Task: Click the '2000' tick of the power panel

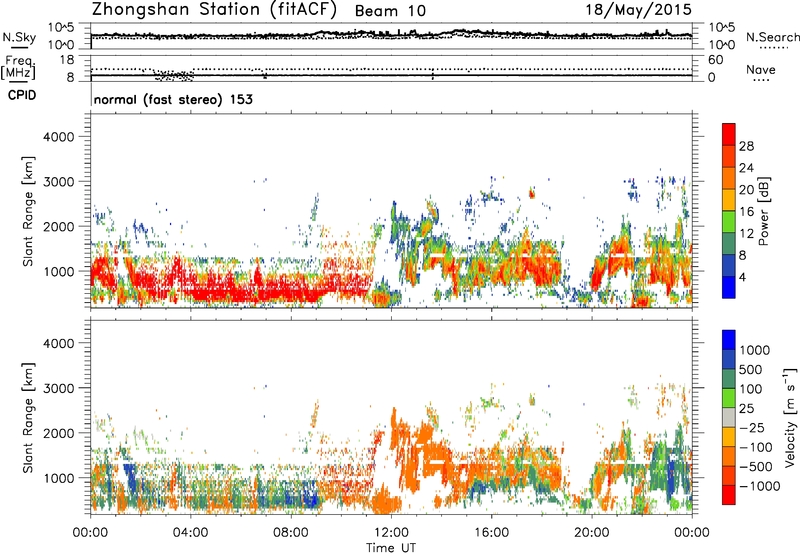Action: tap(59, 226)
